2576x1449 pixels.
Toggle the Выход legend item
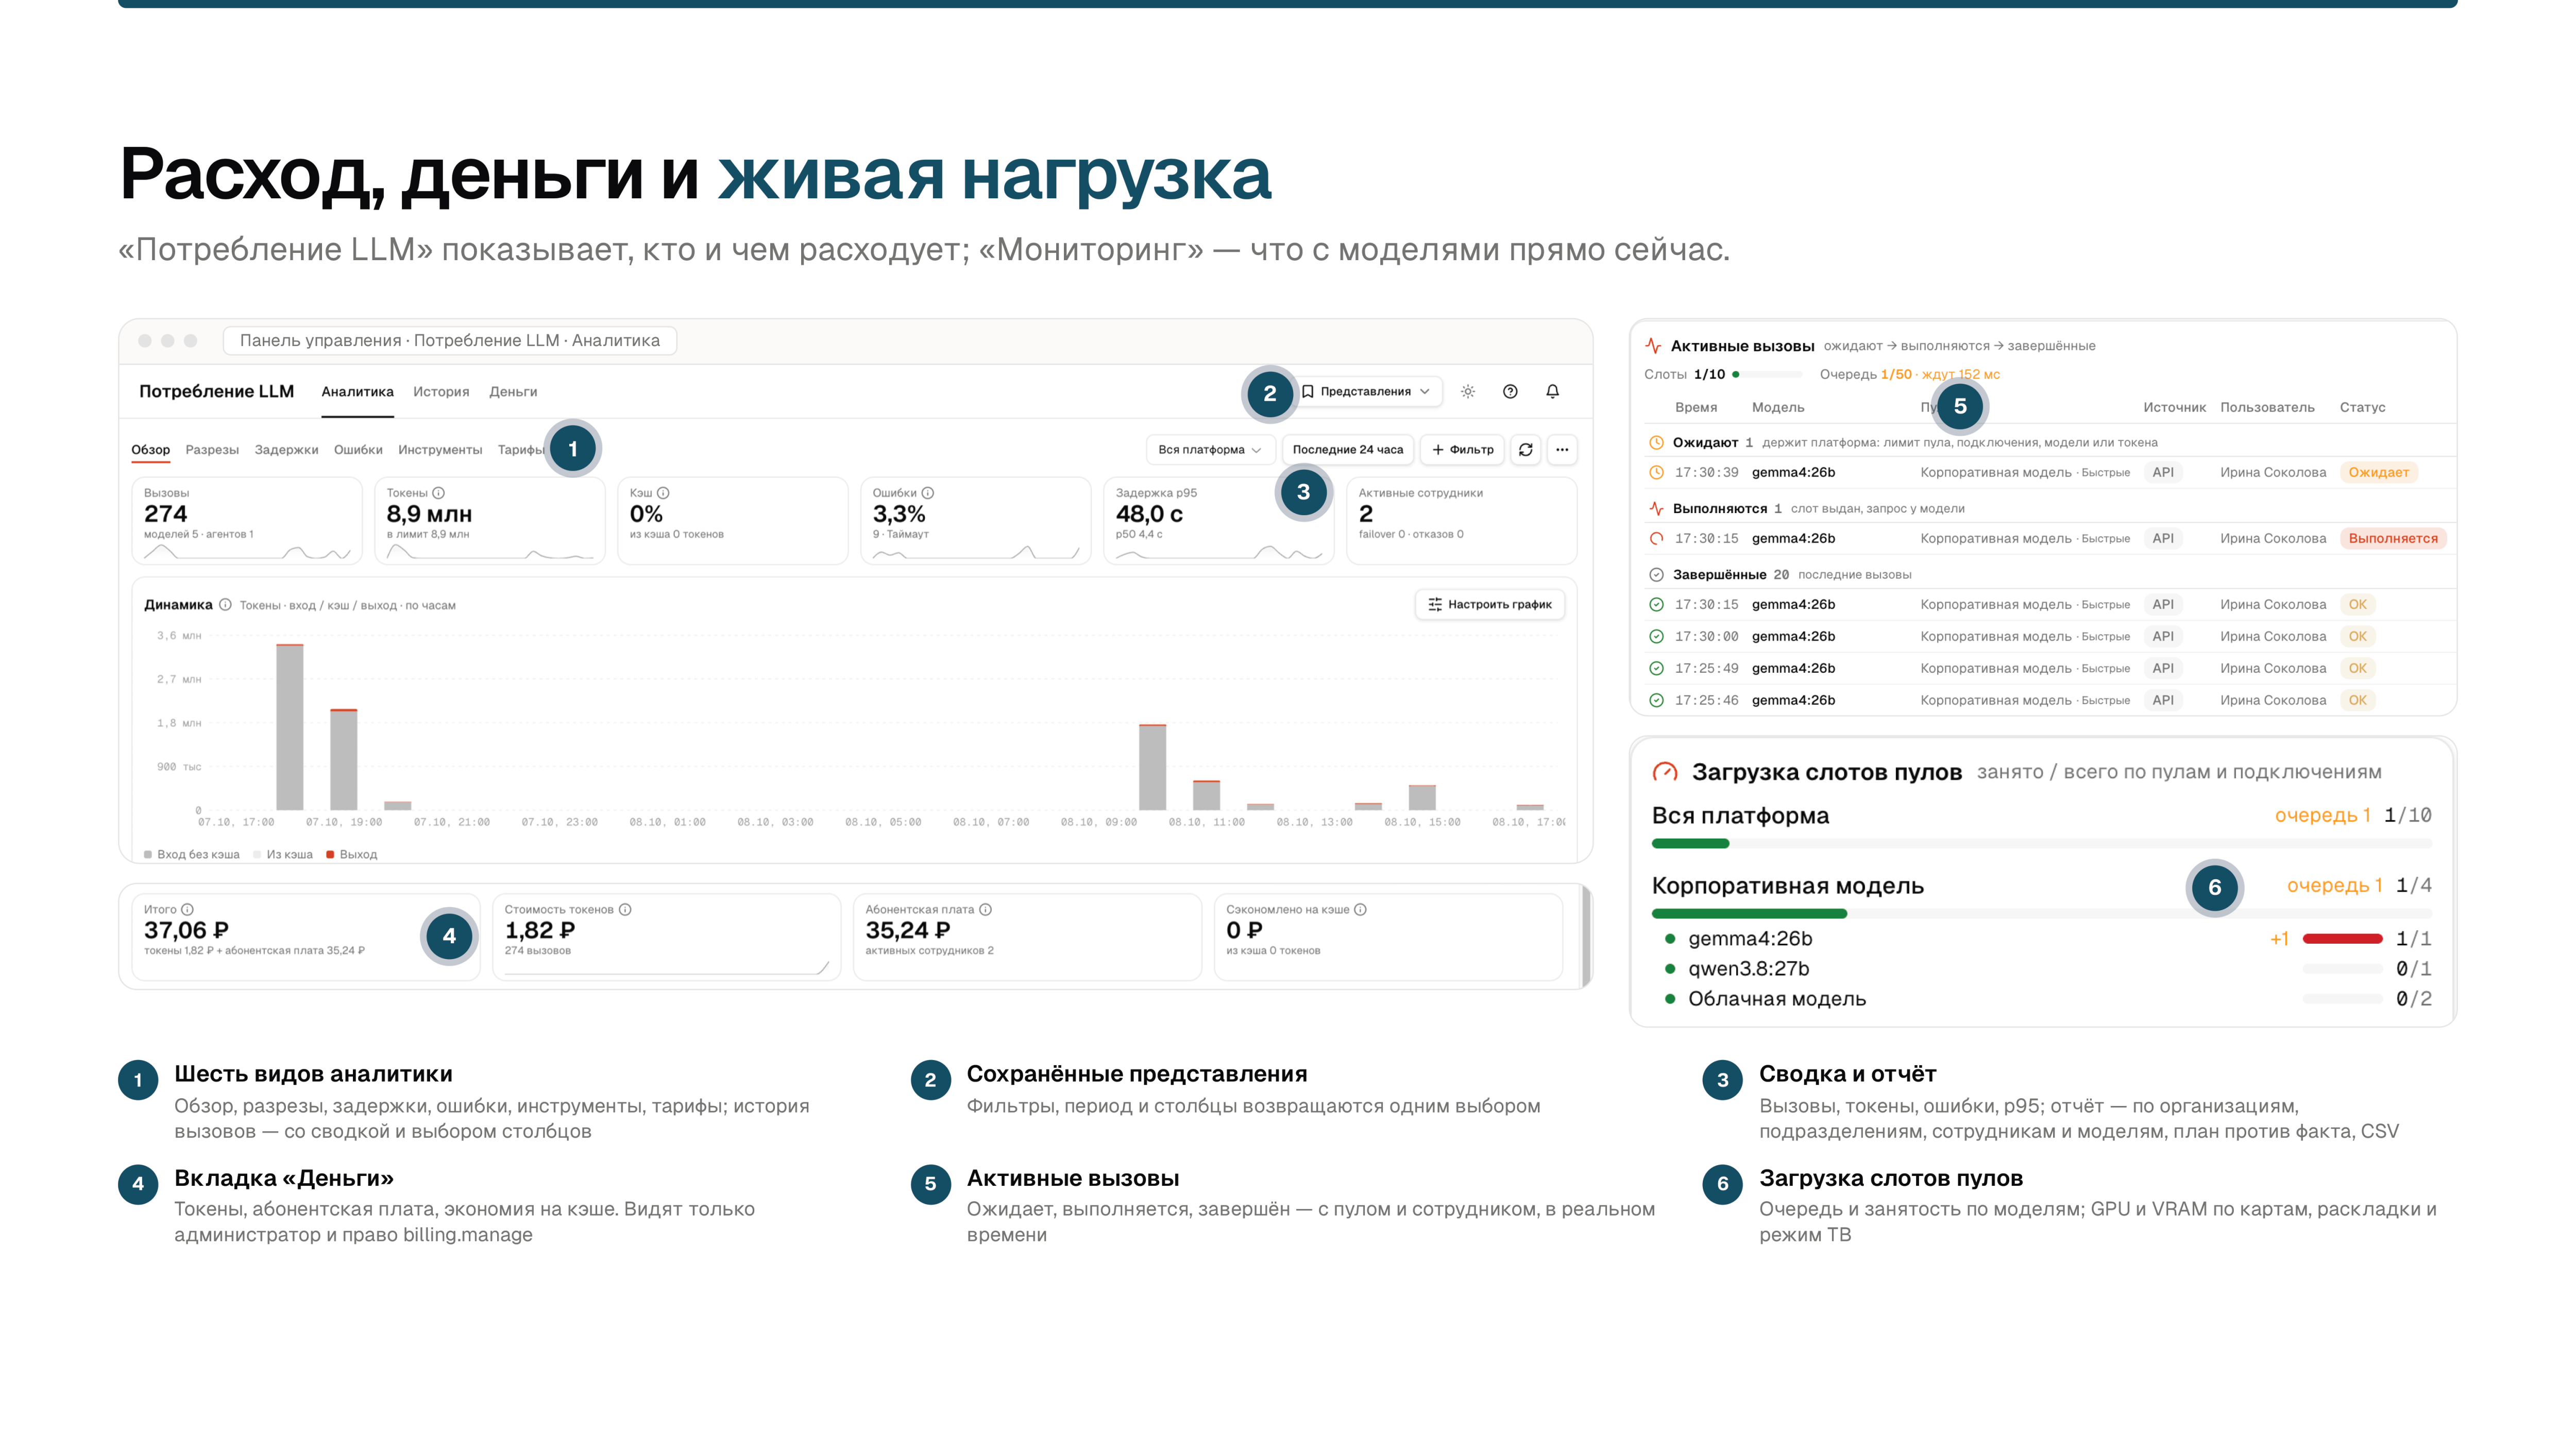pyautogui.click(x=351, y=855)
